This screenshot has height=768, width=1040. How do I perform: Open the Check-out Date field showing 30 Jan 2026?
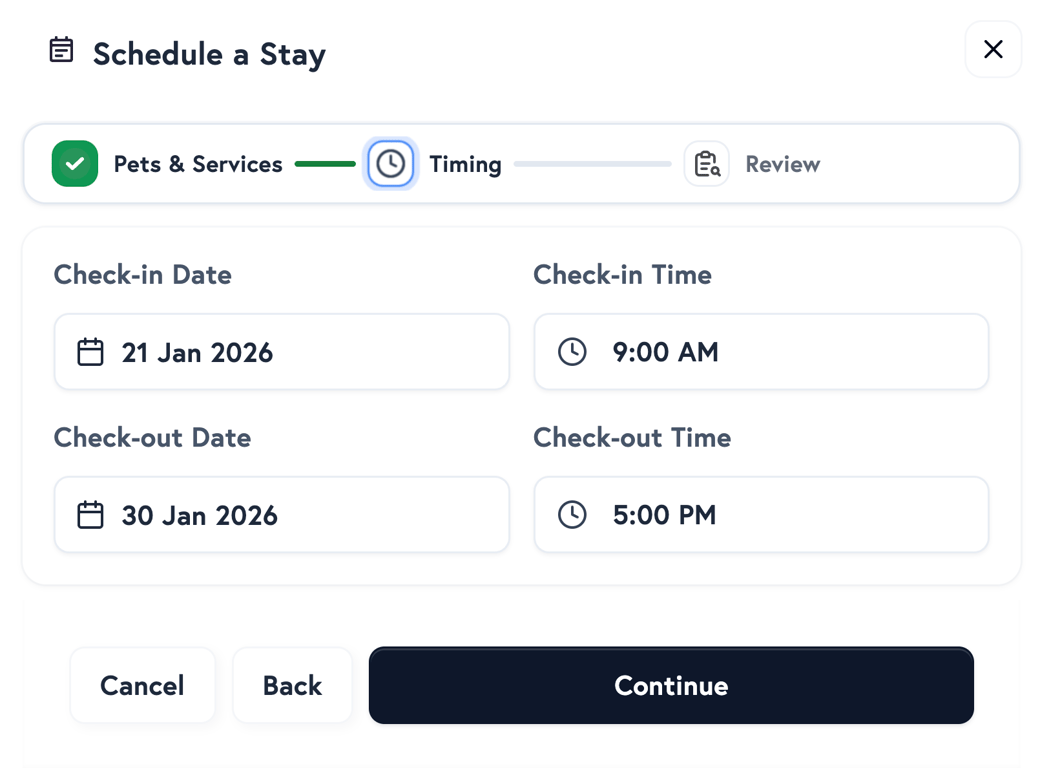pyautogui.click(x=281, y=514)
